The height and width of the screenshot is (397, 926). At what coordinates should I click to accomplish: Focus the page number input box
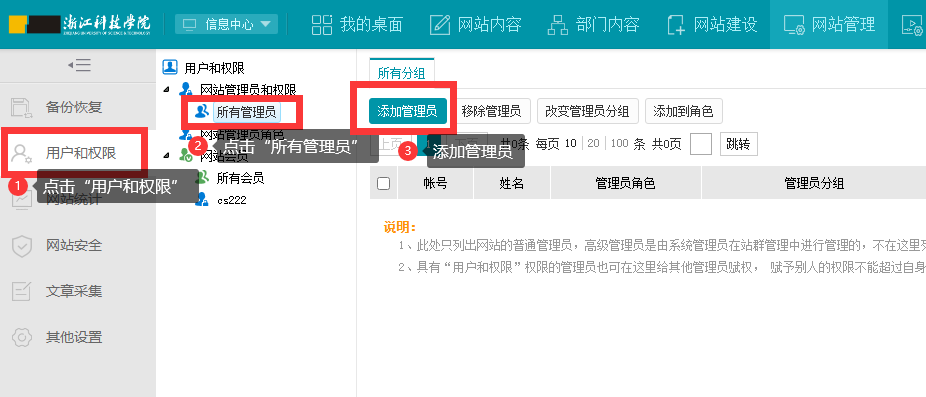pyautogui.click(x=701, y=144)
